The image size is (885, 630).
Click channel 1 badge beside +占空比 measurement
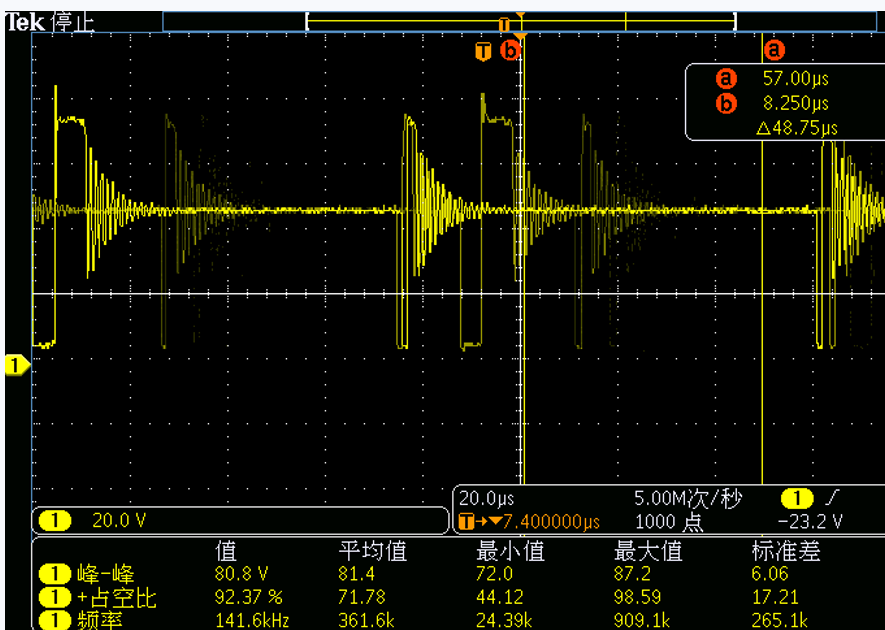click(55, 598)
